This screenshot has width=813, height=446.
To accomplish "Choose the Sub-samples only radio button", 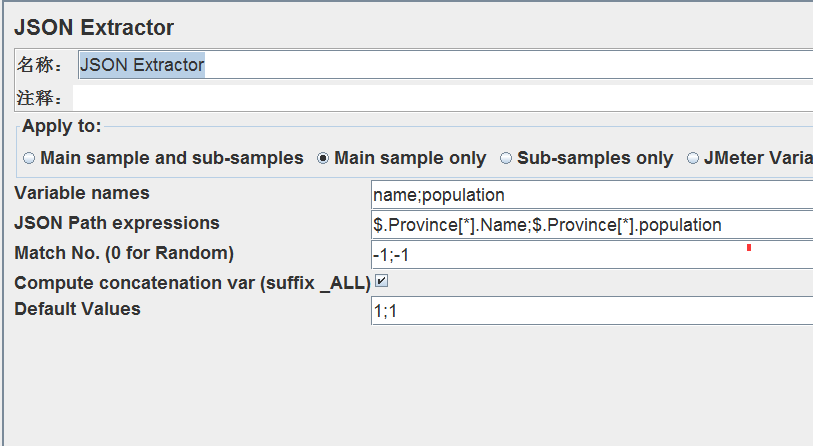I will pos(506,158).
